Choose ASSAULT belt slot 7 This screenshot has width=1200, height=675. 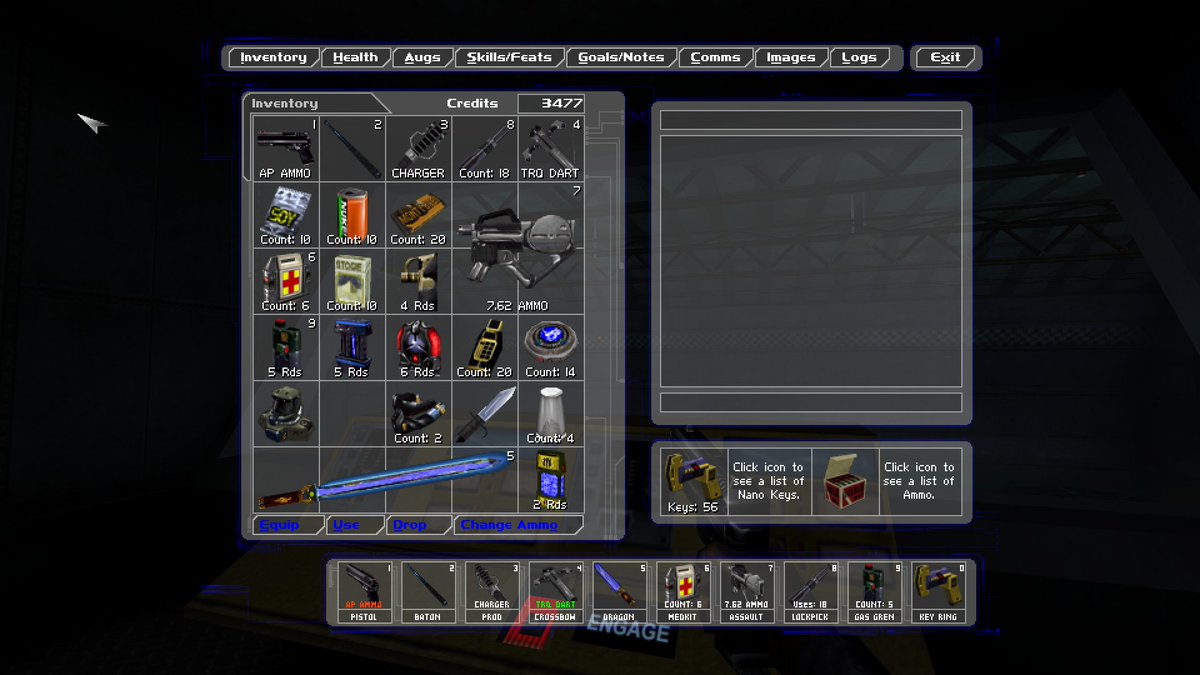pos(746,592)
